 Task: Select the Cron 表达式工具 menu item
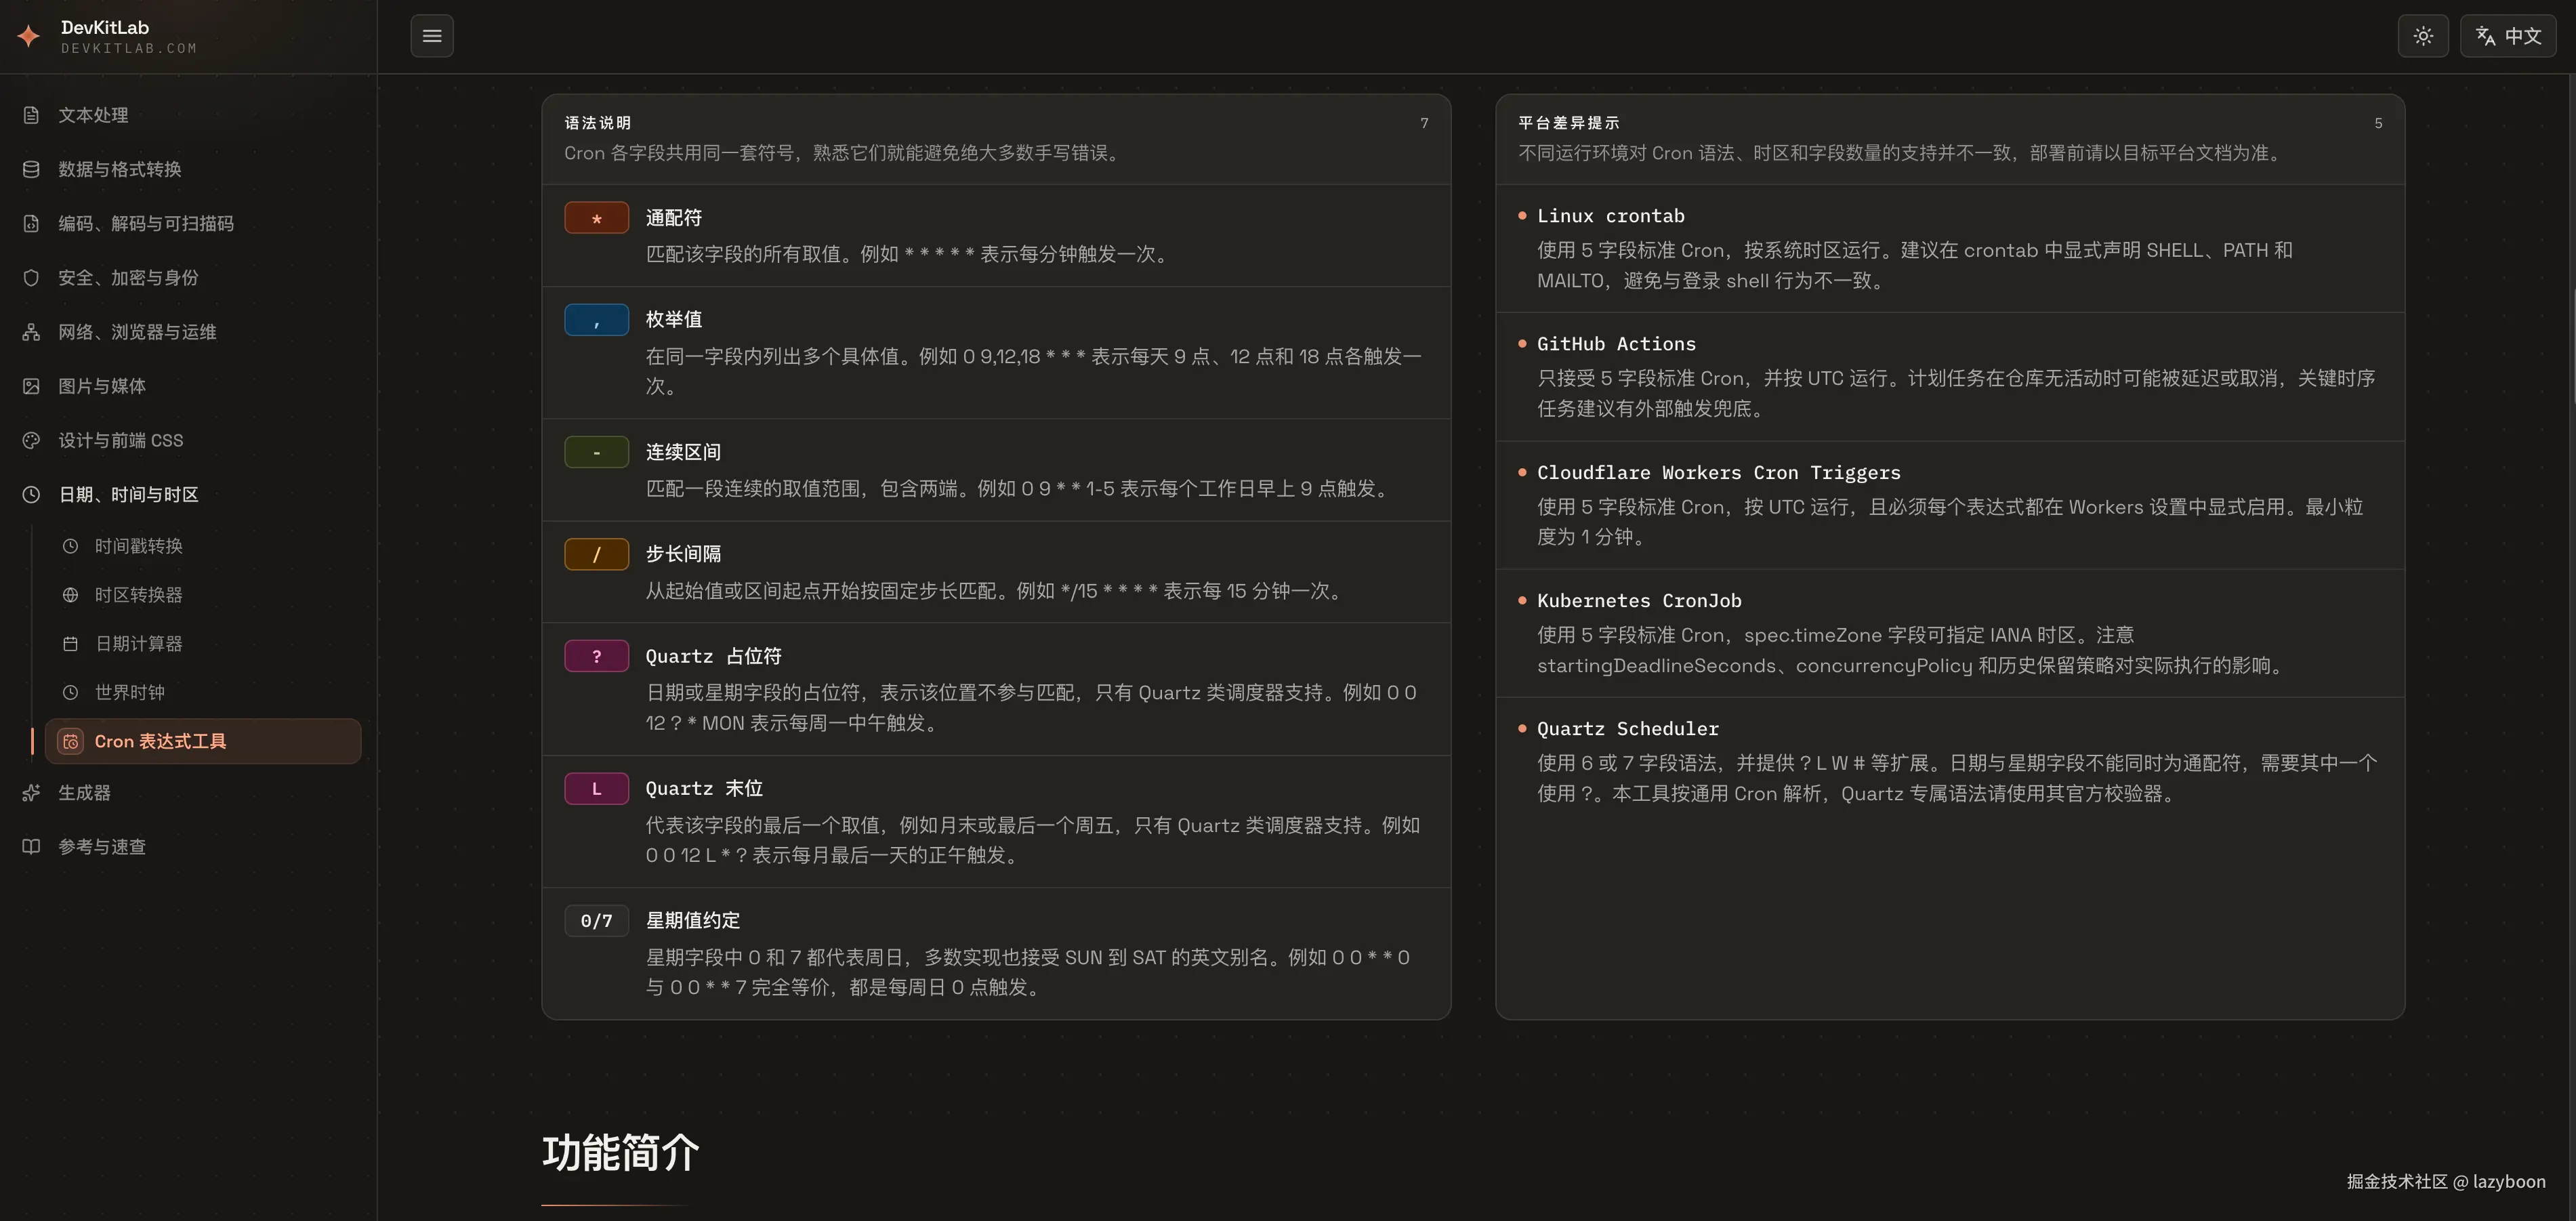(203, 741)
